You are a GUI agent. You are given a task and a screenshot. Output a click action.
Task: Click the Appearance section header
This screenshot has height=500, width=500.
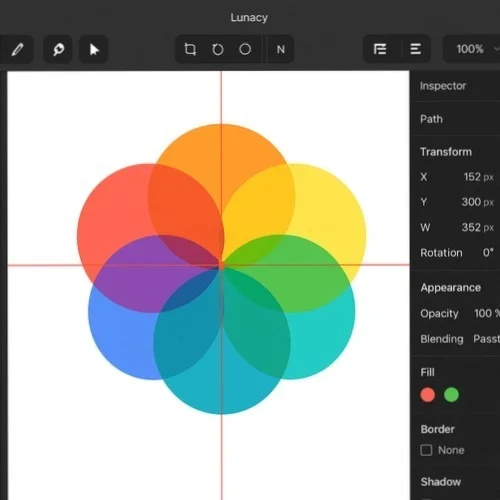click(x=450, y=288)
